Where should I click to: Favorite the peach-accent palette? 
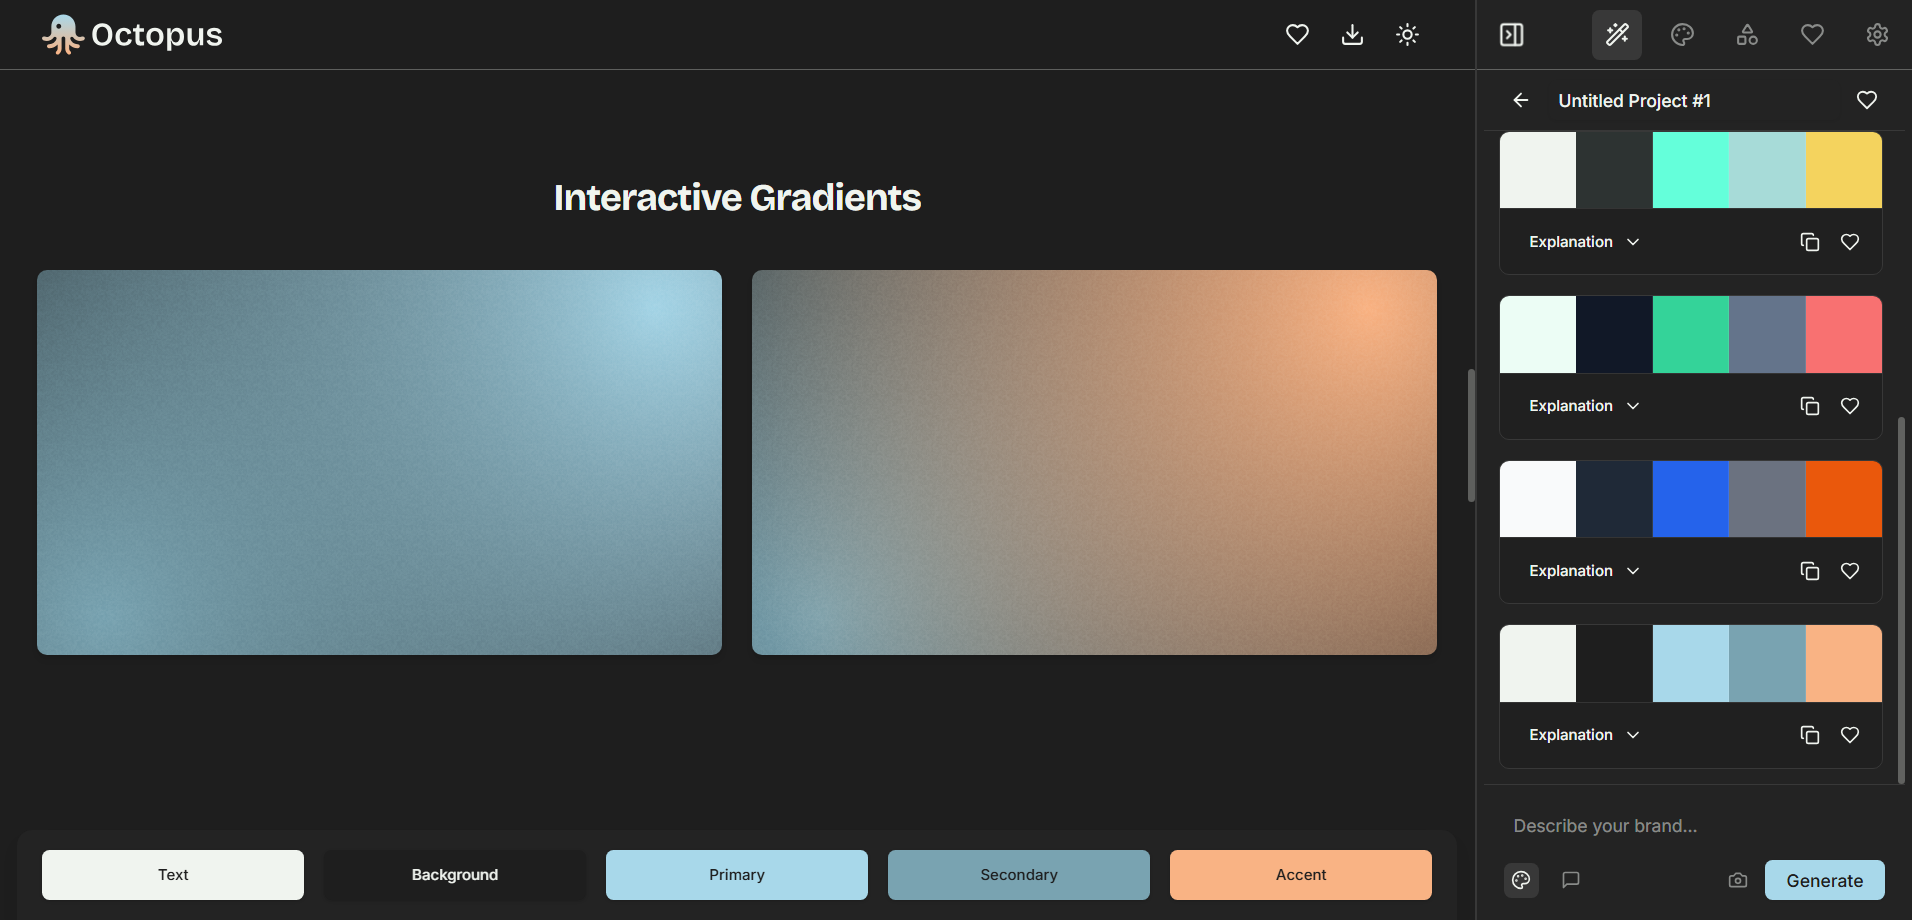click(1850, 735)
